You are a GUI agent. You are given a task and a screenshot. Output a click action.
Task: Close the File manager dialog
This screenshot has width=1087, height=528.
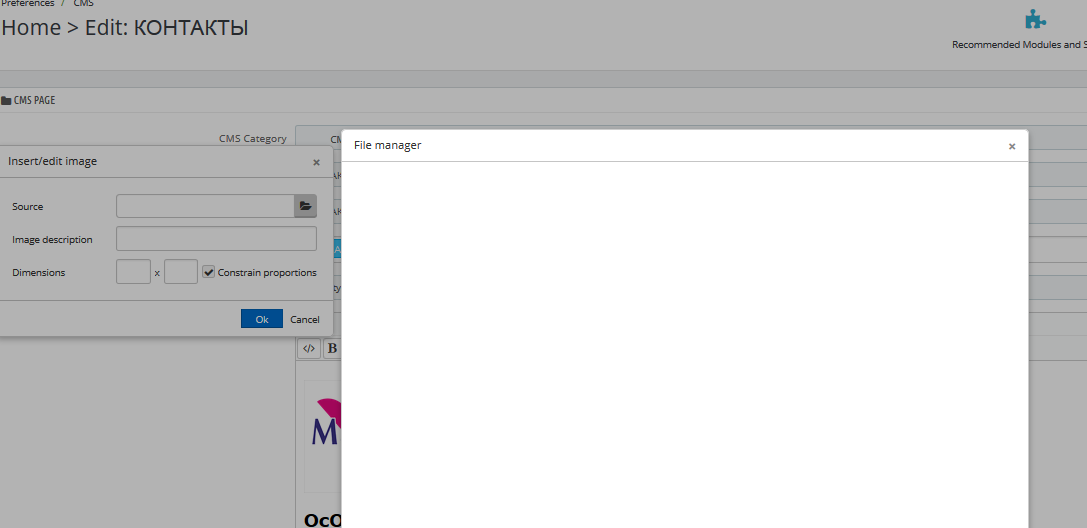click(1012, 146)
